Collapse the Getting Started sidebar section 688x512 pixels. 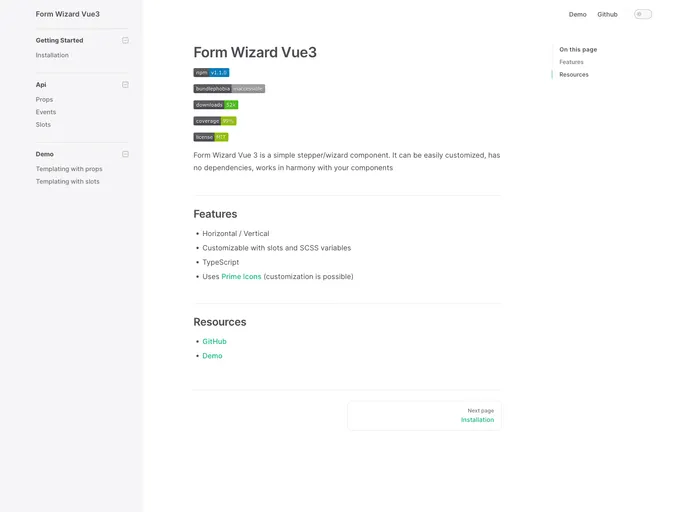tap(125, 41)
